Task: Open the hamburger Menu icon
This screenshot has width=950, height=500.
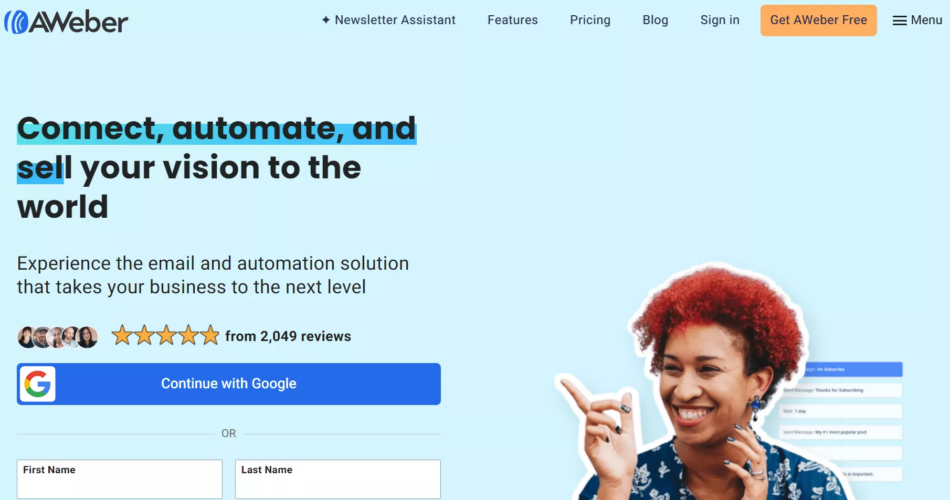Action: [899, 21]
